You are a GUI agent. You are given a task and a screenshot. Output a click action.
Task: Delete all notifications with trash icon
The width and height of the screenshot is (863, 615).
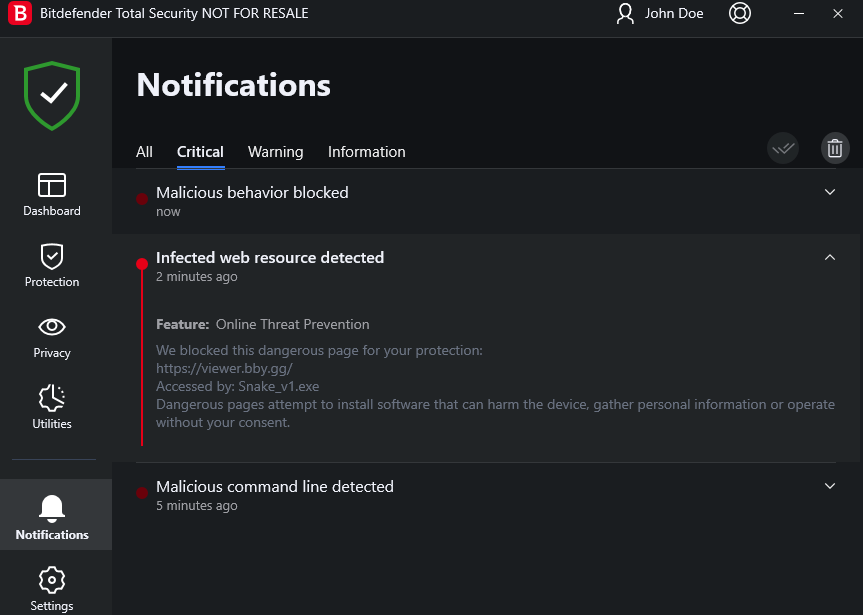(x=834, y=149)
